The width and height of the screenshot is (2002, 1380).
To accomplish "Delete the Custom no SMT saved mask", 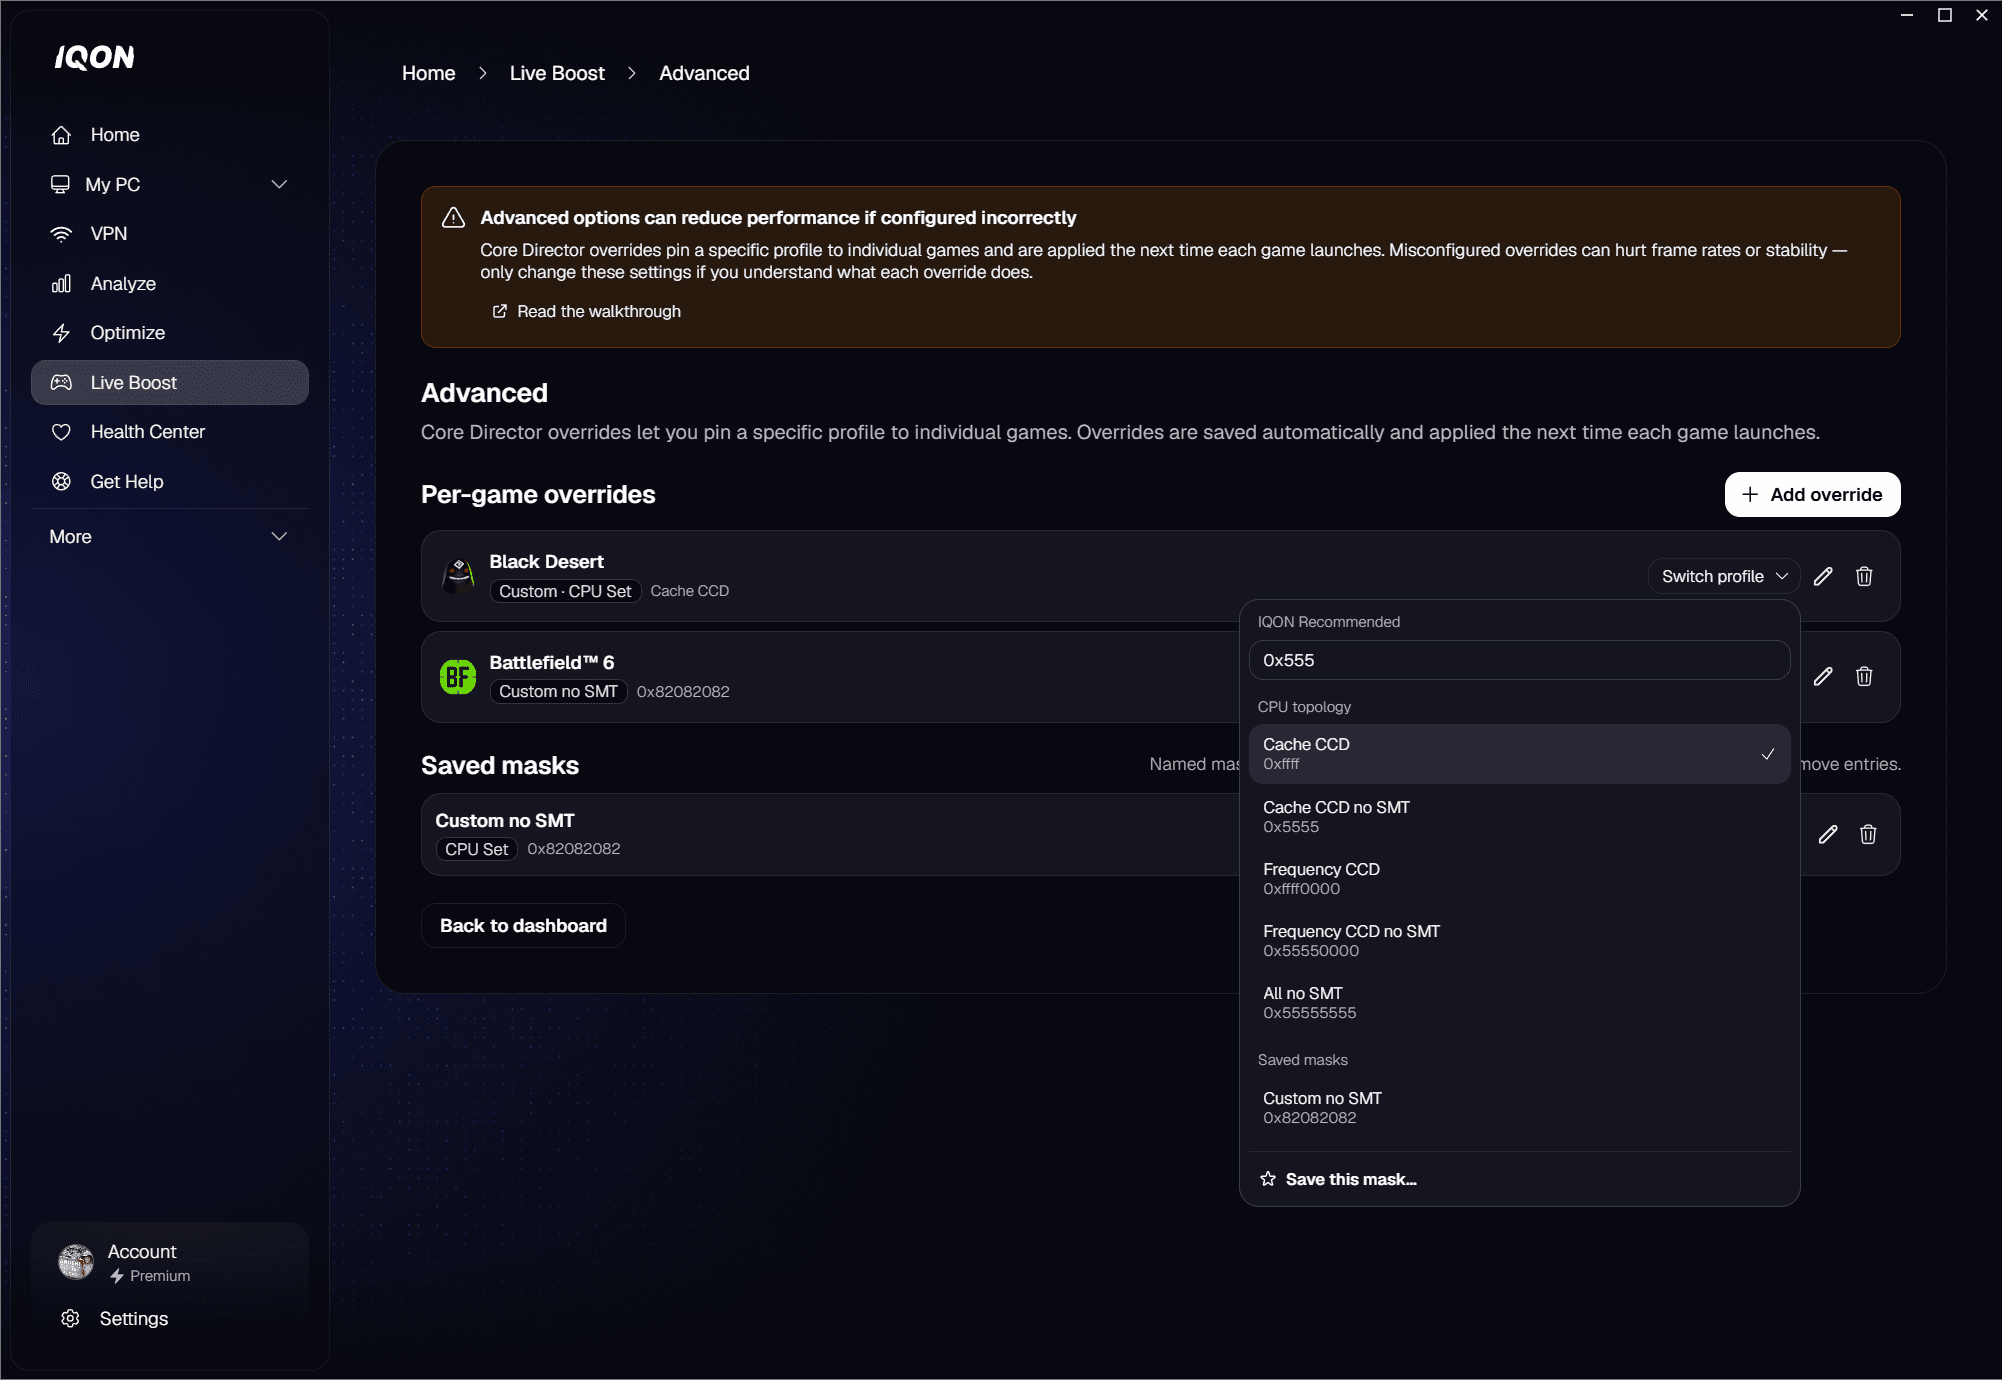I will (1867, 834).
